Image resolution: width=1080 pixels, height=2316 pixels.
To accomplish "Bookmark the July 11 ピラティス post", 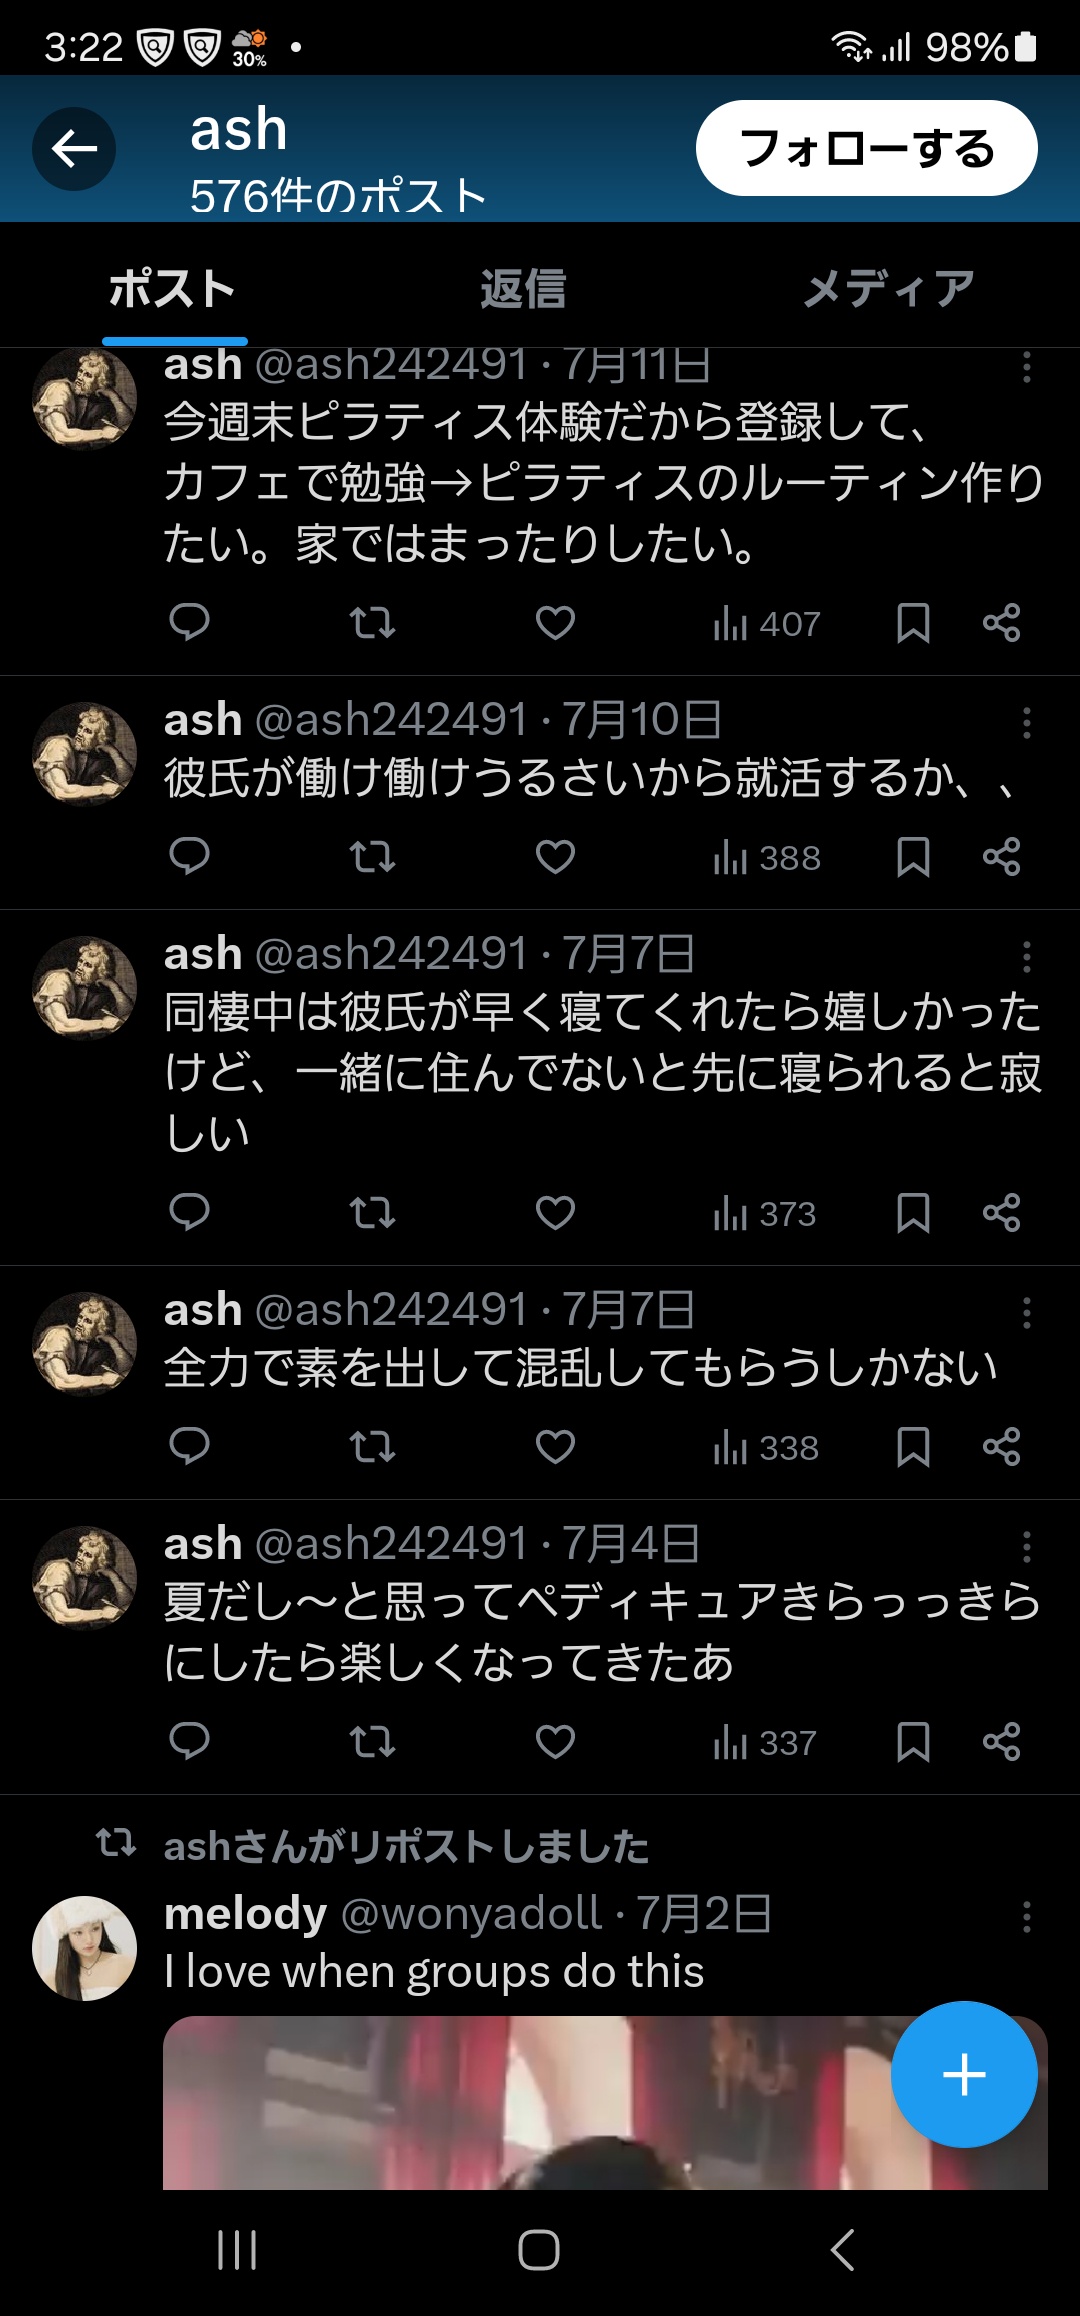I will click(913, 623).
